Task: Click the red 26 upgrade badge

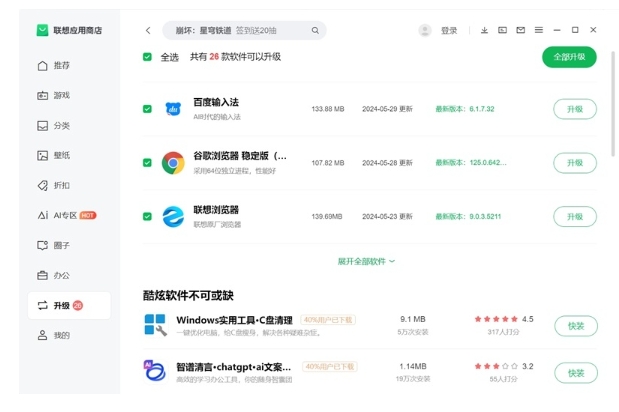Action: click(78, 305)
